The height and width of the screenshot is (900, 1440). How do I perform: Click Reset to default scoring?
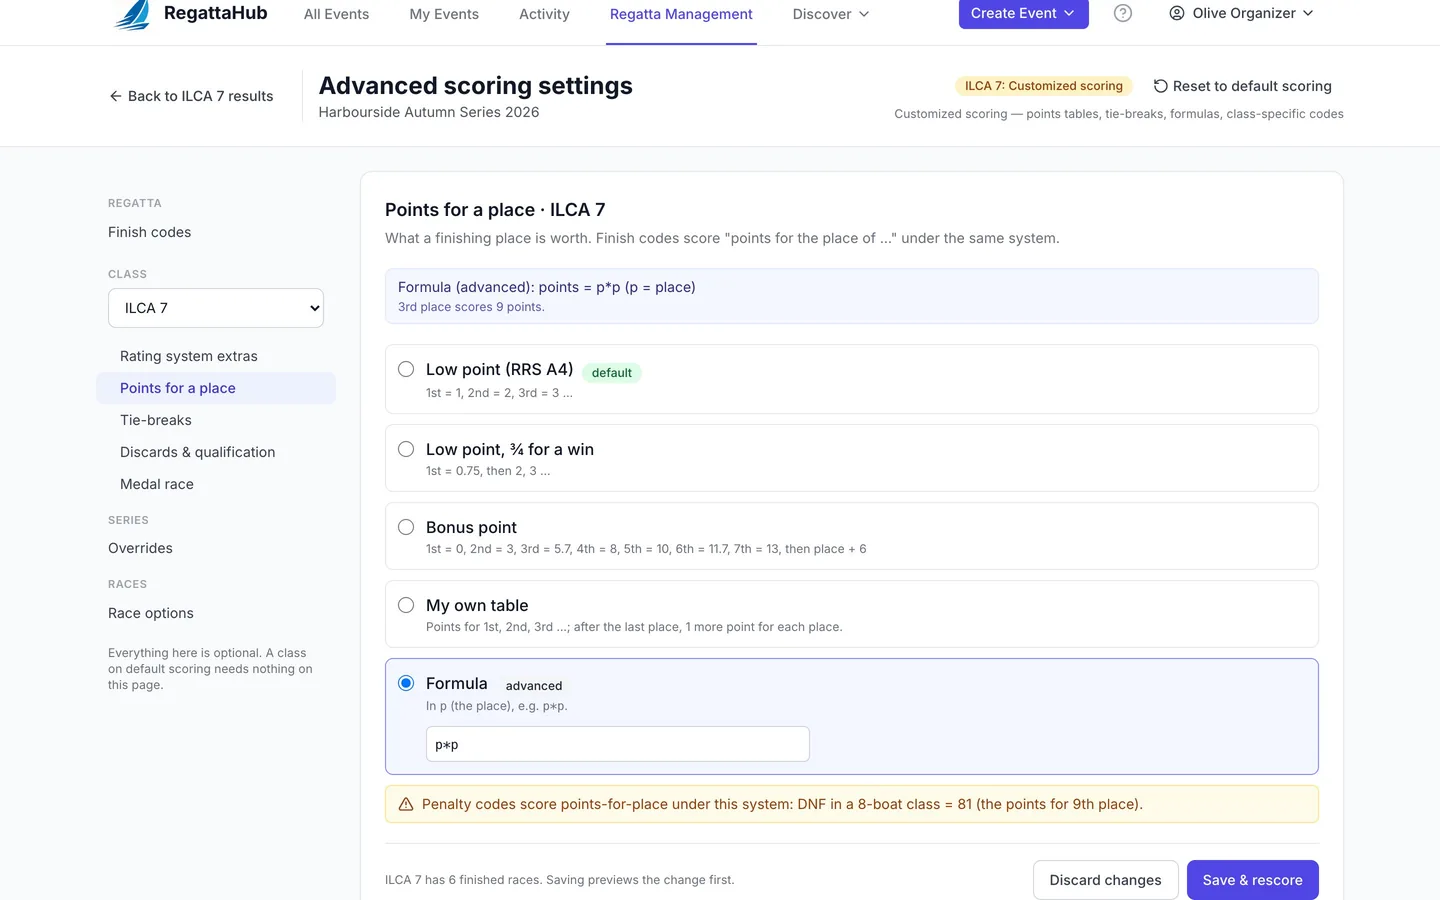(x=1242, y=86)
